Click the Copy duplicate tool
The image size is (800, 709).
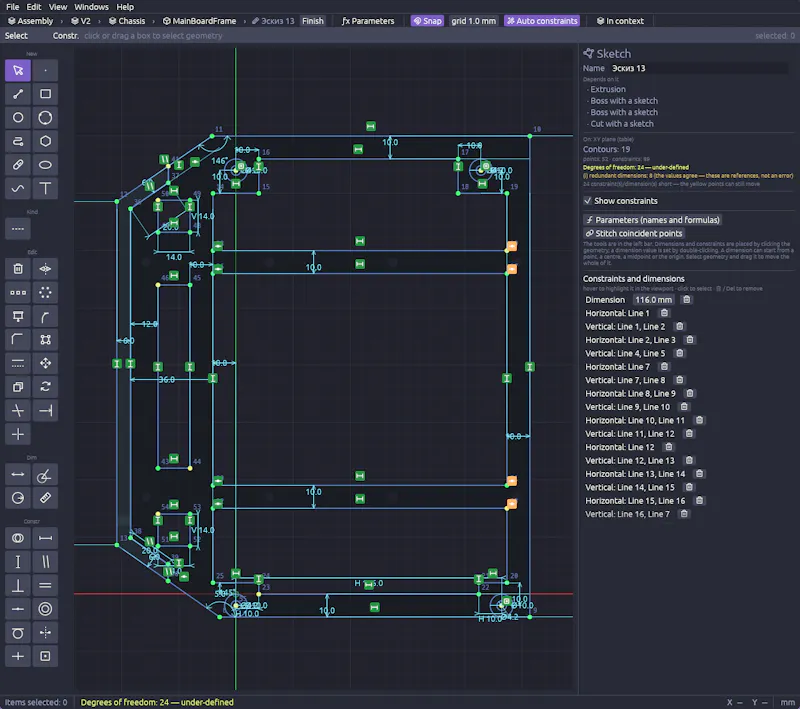click(18, 387)
